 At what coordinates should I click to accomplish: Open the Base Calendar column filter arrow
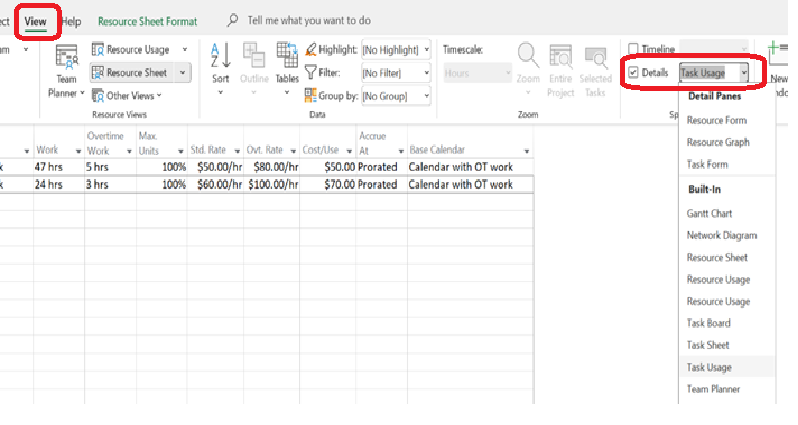[527, 151]
